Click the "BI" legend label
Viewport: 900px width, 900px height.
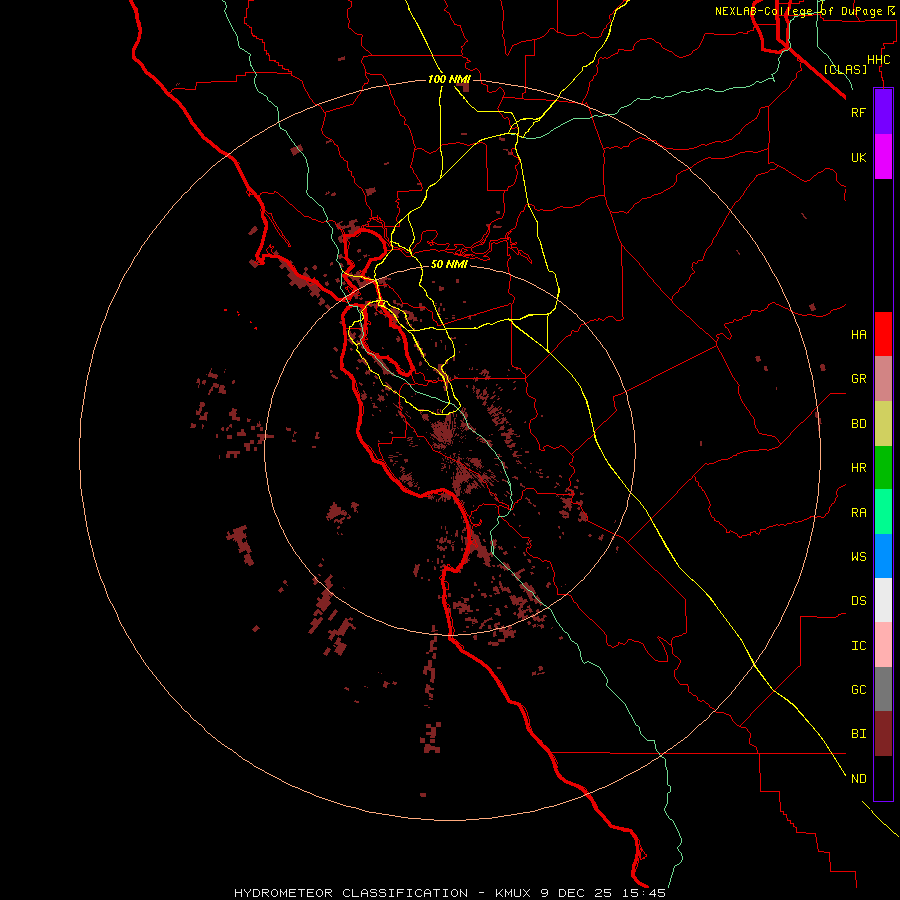[859, 734]
